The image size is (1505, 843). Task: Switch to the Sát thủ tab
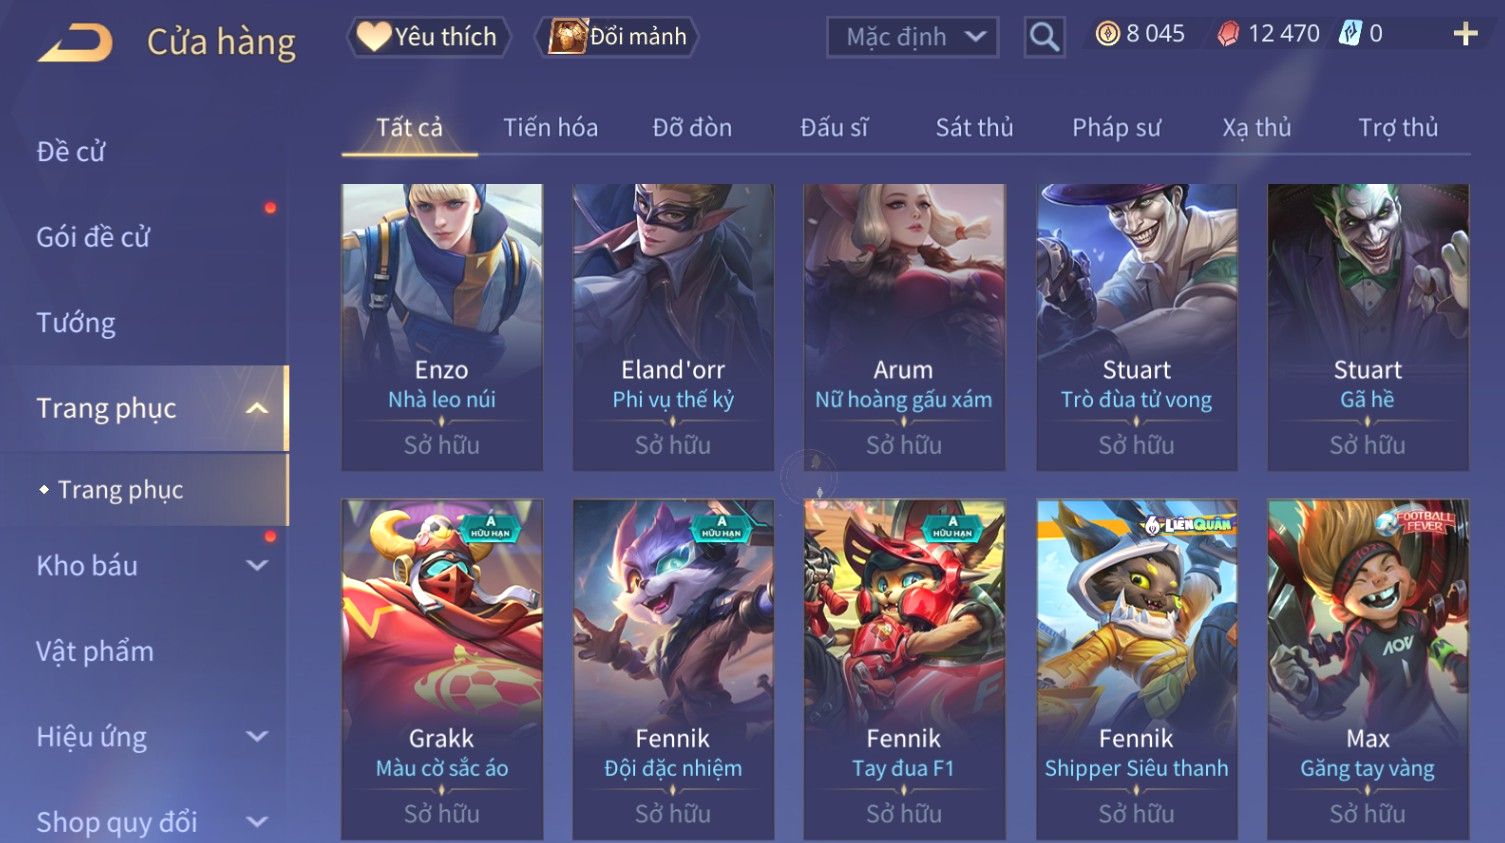point(974,128)
